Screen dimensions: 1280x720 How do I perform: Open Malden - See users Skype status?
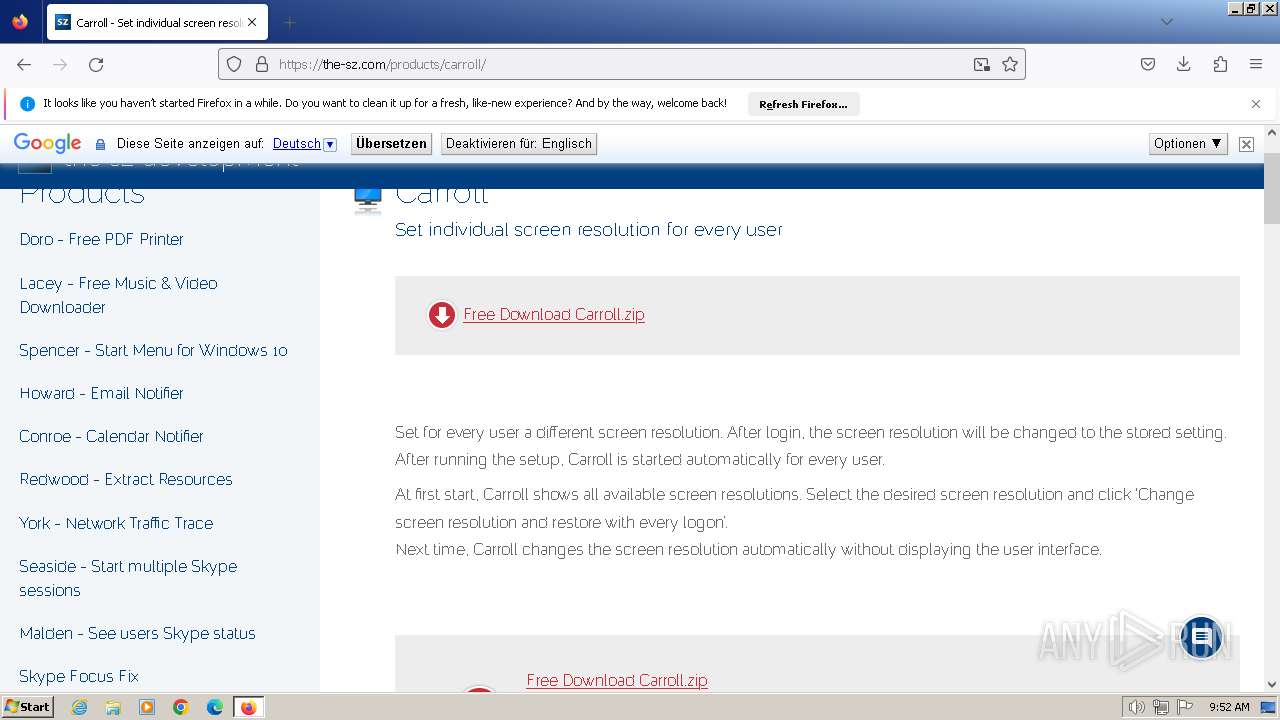138,633
